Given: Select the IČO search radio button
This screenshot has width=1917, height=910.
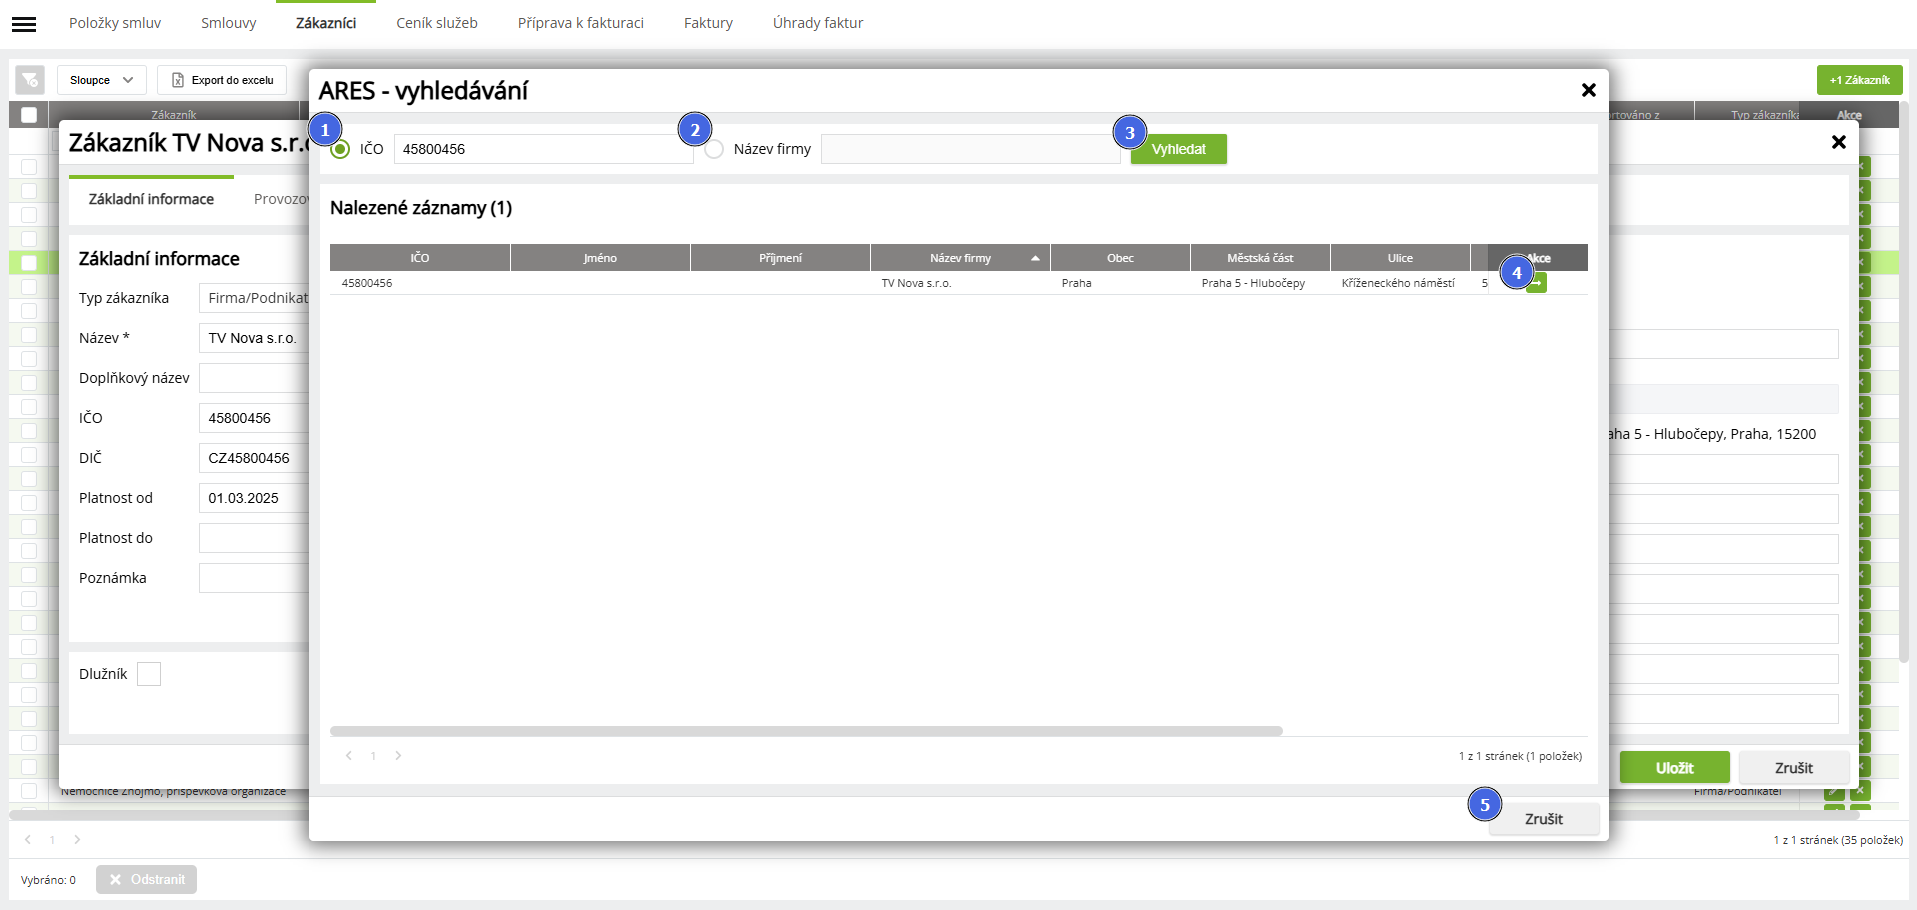Looking at the screenshot, I should pyautogui.click(x=340, y=149).
